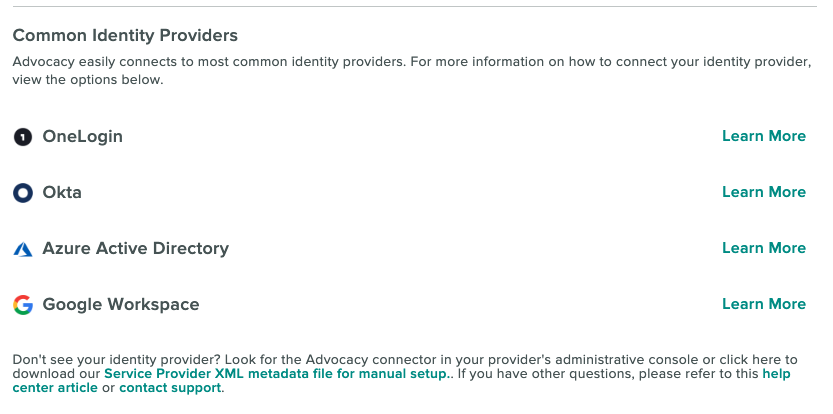Viewport: 833px width, 414px height.
Task: Click the Common Identity Providers heading
Action: click(x=125, y=36)
